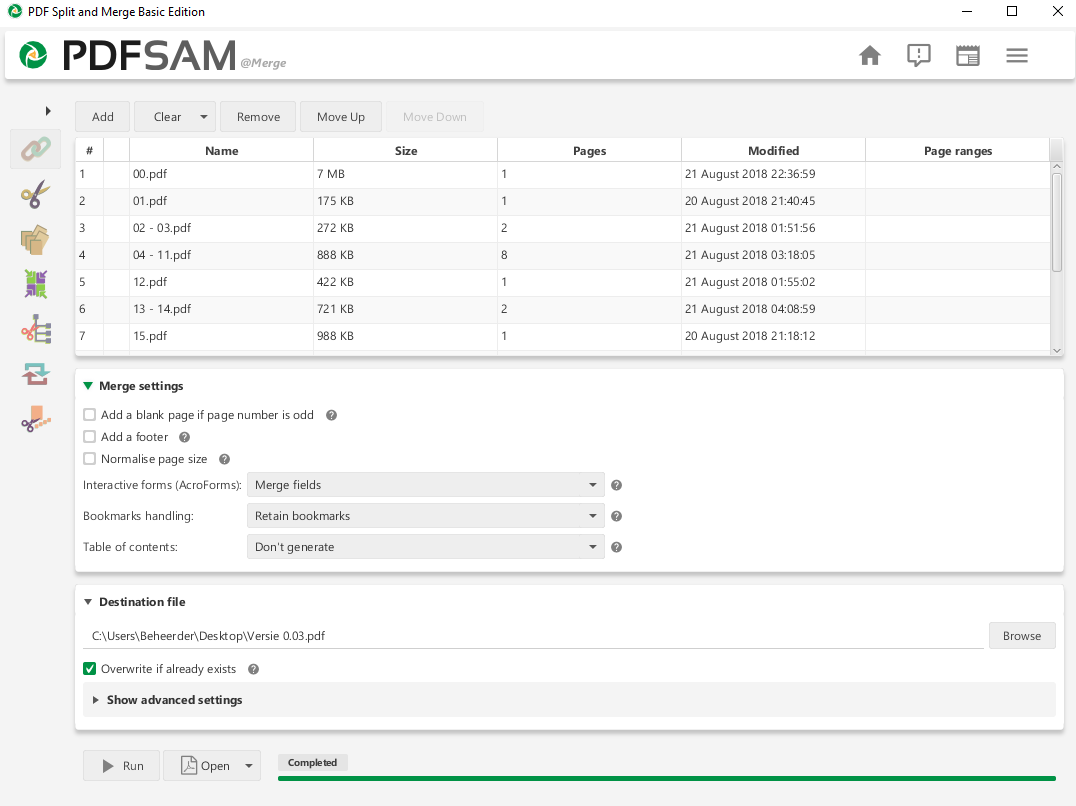Viewport: 1076px width, 806px height.
Task: Disable Overwrite if already exists
Action: (x=89, y=668)
